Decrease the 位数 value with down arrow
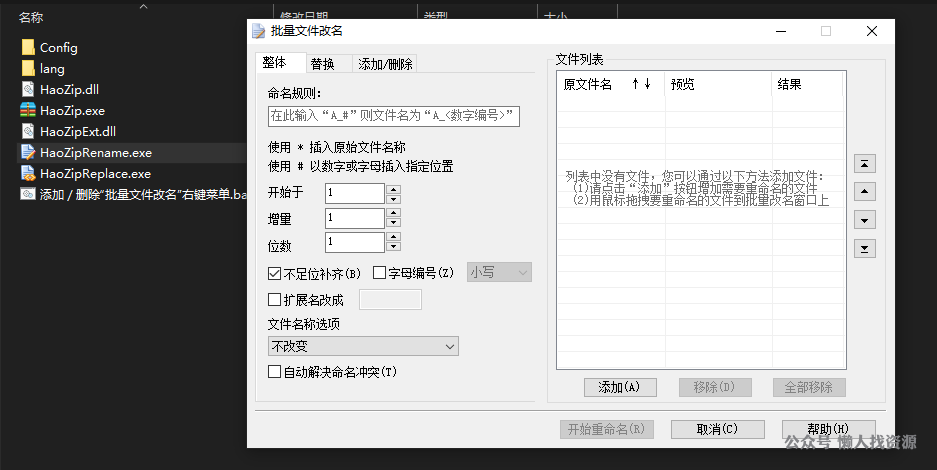Screen dimensions: 937x470 (393, 247)
